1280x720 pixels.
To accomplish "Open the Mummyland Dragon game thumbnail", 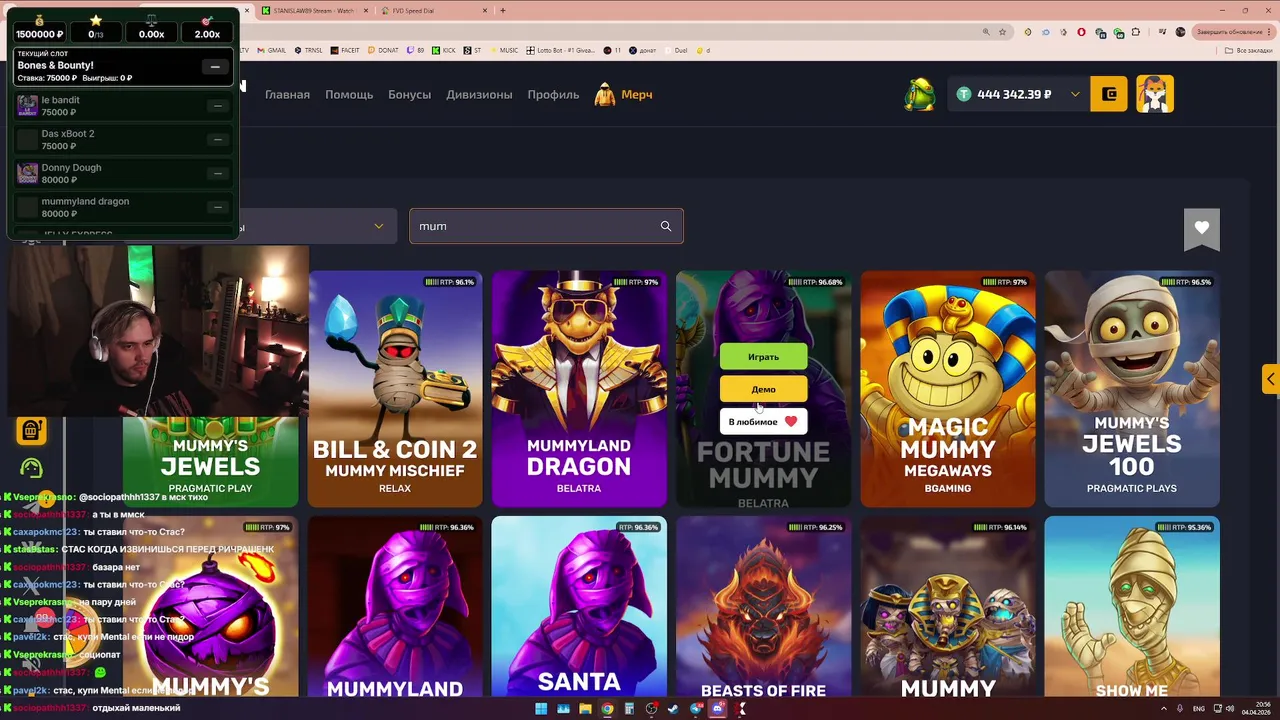I will pos(579,389).
